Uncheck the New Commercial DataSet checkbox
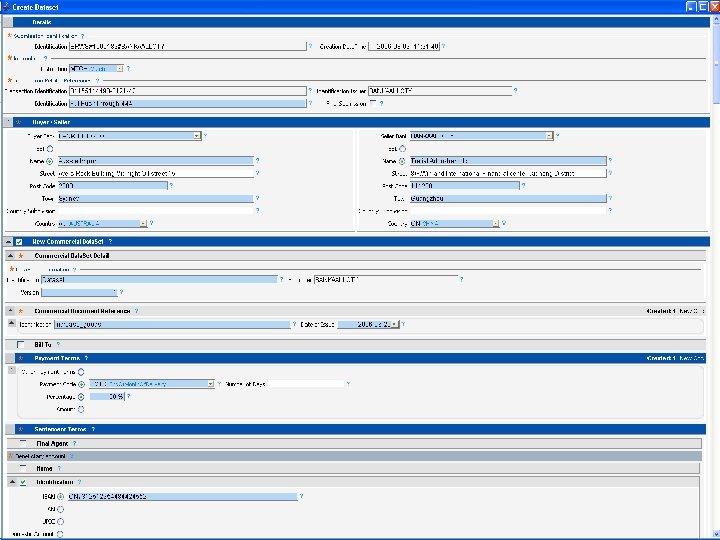Viewport: 720px width, 540px height. point(19,242)
